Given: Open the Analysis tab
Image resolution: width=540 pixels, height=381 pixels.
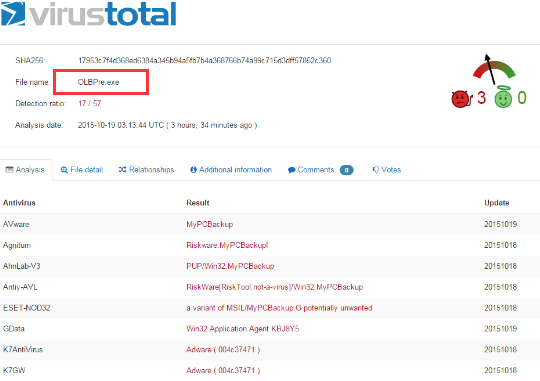Looking at the screenshot, I should [x=26, y=170].
